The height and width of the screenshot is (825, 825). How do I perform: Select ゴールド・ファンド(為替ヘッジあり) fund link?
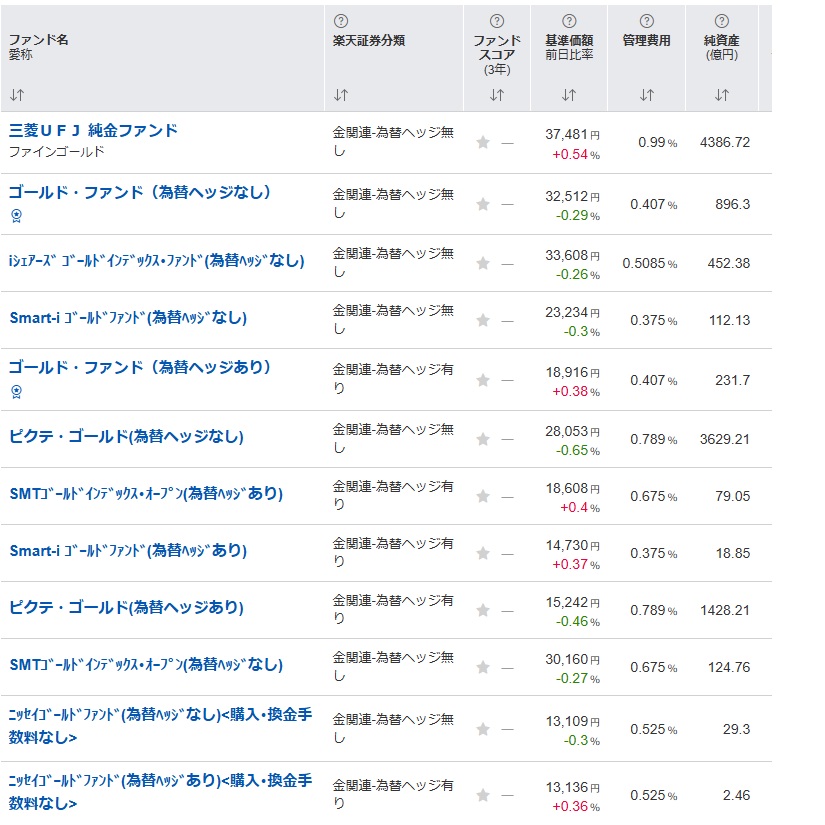point(140,367)
